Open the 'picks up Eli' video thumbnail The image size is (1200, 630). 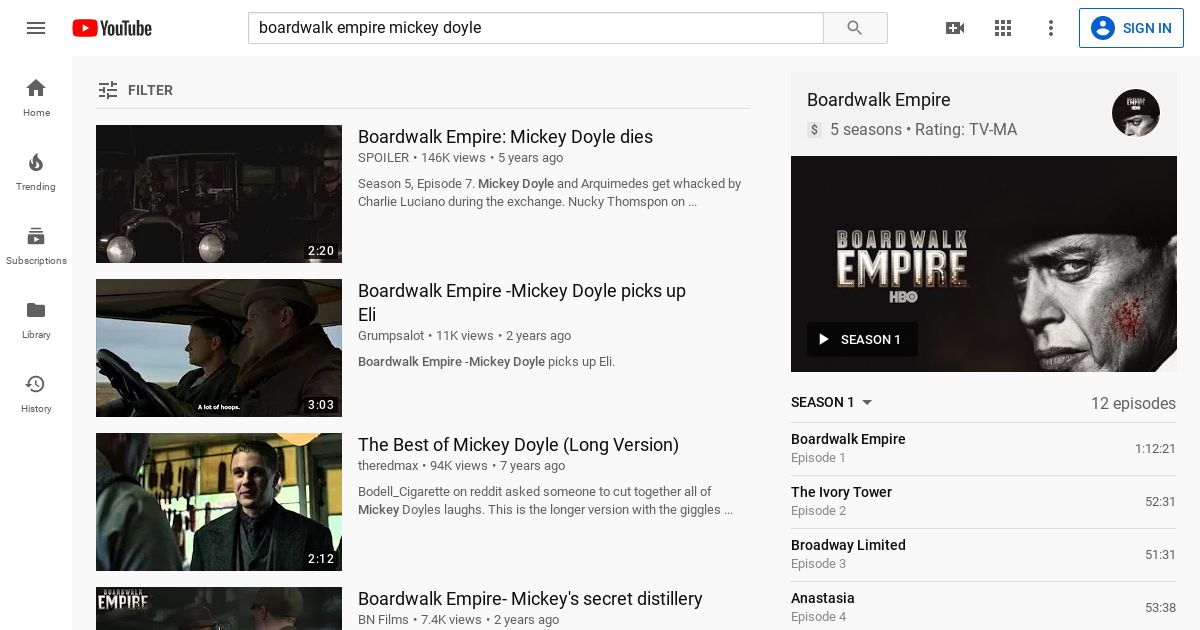pos(219,348)
